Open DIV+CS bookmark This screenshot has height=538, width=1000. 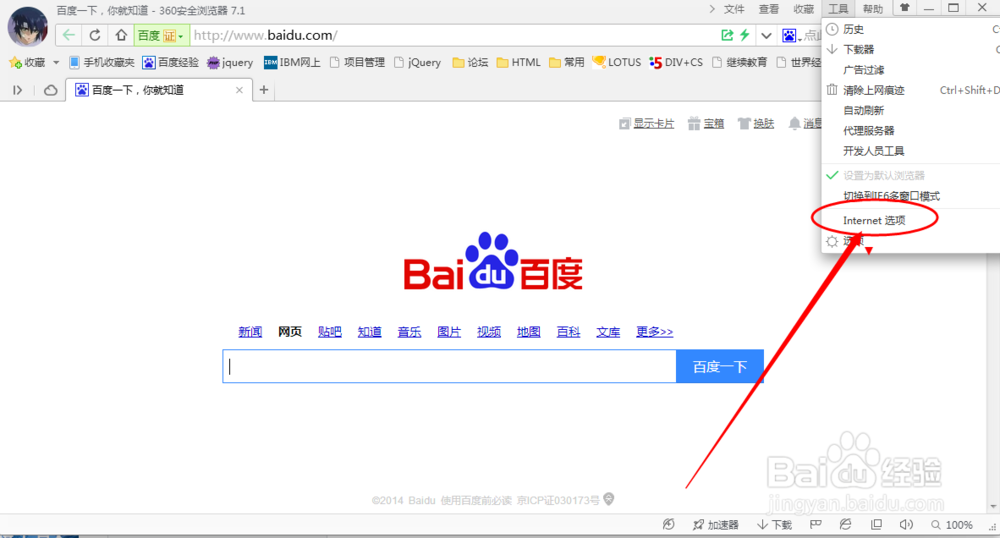tap(676, 62)
